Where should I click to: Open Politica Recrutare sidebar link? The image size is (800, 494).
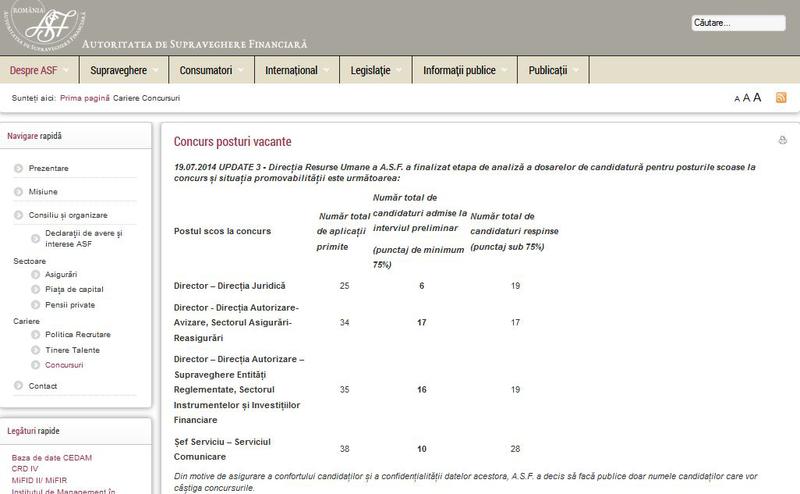tap(78, 334)
